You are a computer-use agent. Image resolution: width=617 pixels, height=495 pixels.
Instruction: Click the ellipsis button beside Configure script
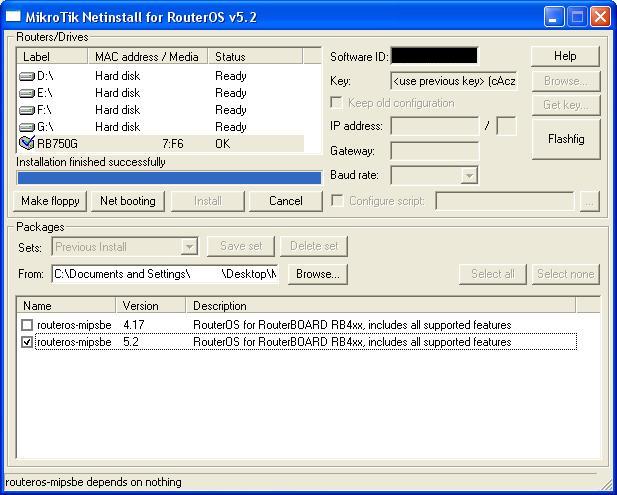589,201
